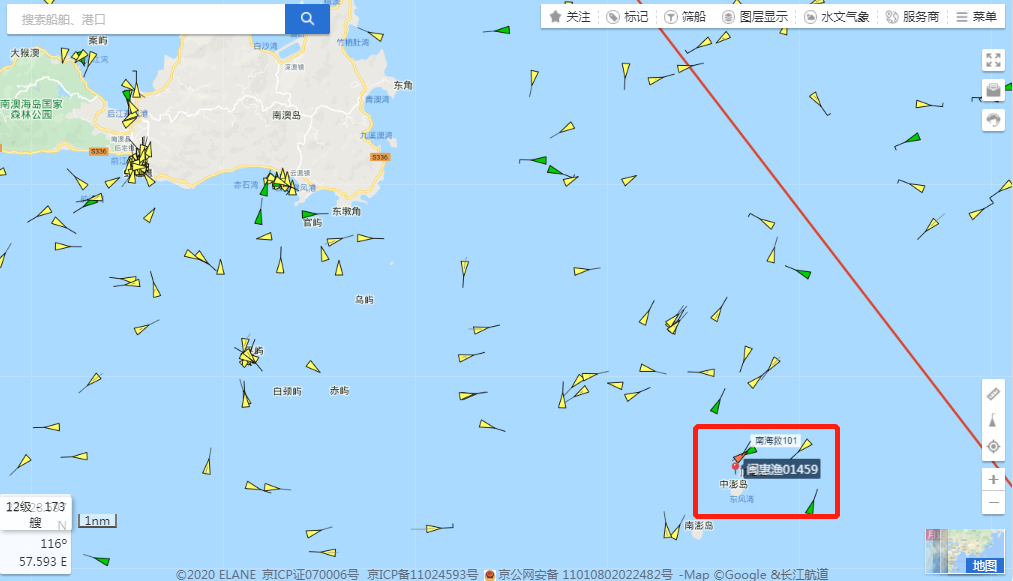Click the 闽惠渔01459 ship label
This screenshot has height=581, width=1013.
[782, 469]
